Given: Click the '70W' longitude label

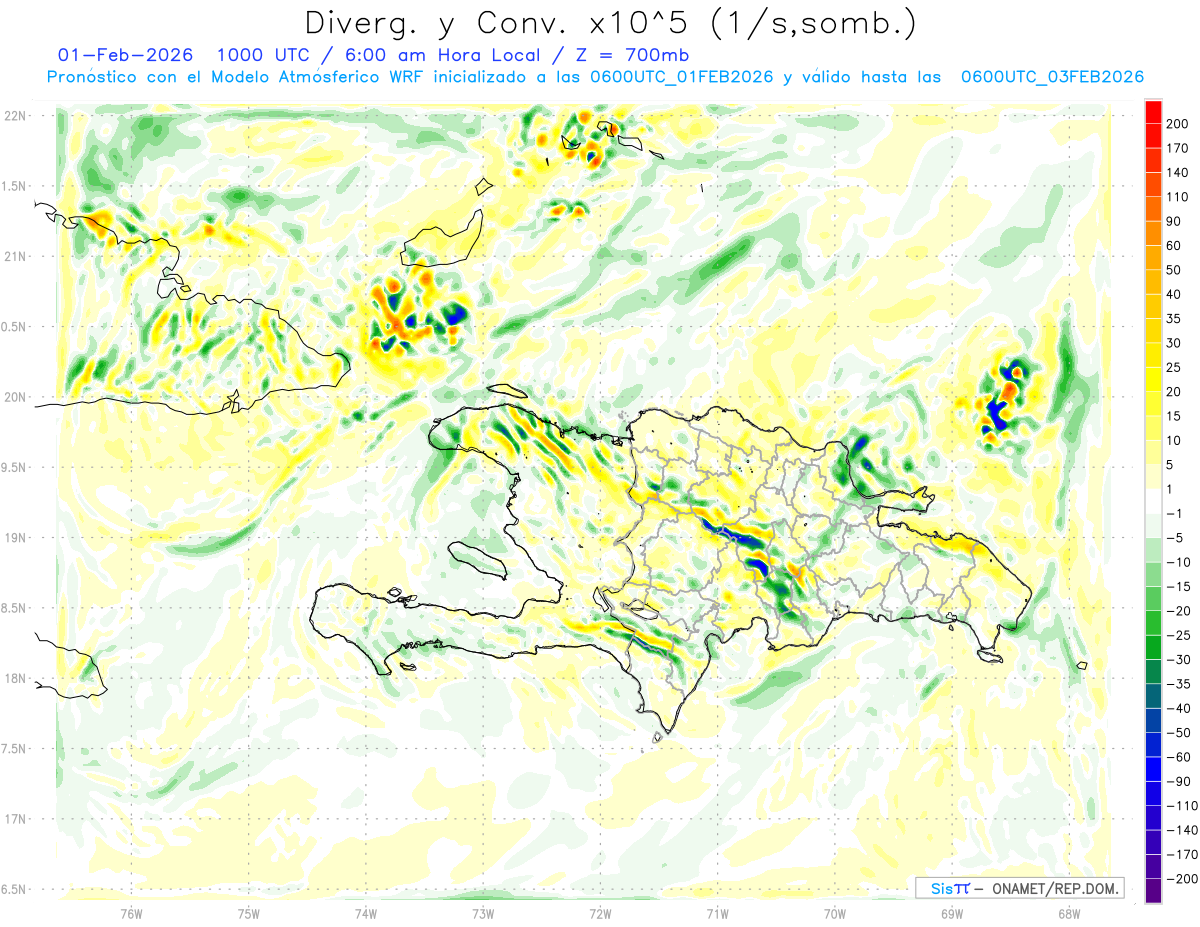Looking at the screenshot, I should 835,913.
